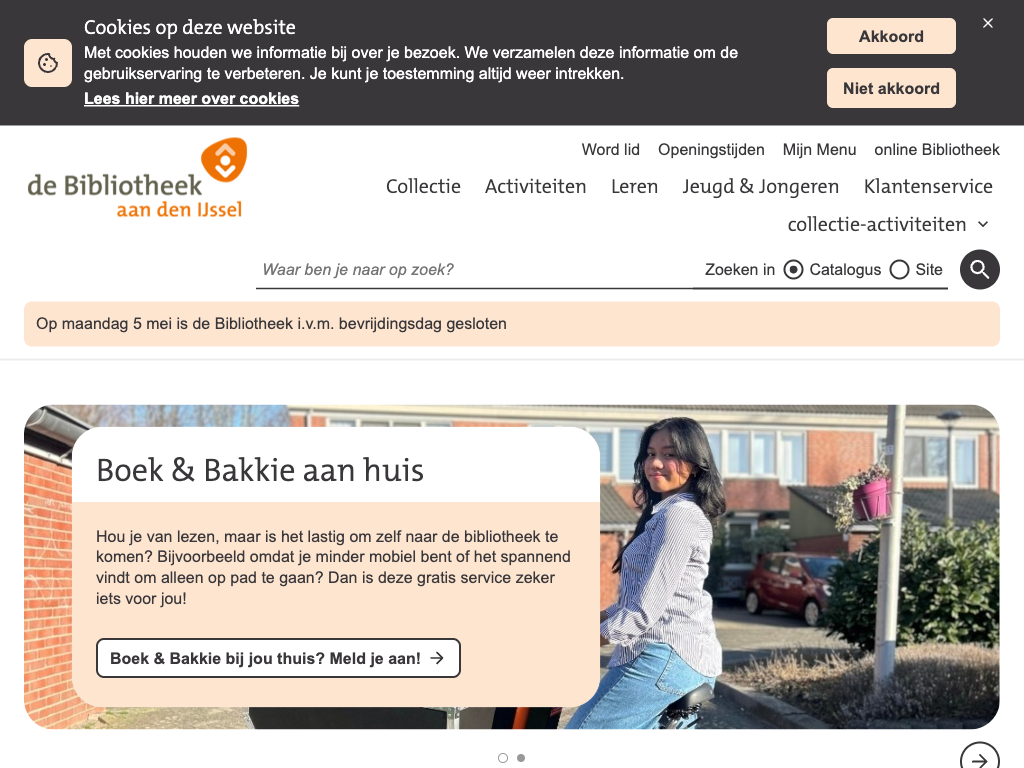Open the Word lid link
Screen dimensions: 1024x768
(611, 150)
